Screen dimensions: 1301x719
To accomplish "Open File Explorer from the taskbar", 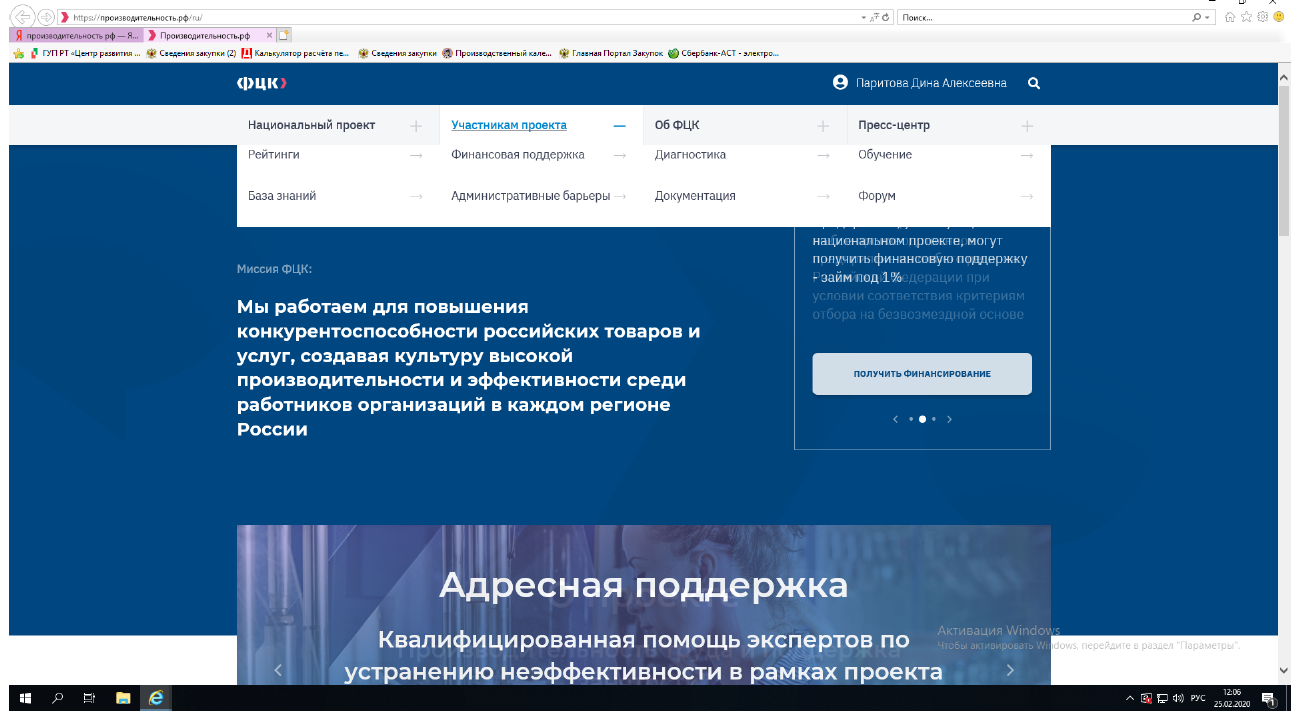I will 123,698.
